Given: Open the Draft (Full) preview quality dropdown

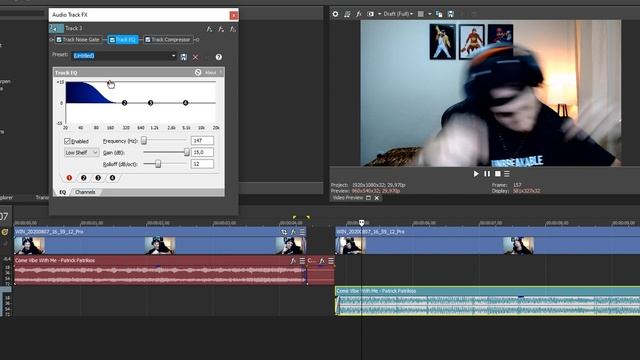Looking at the screenshot, I should click(x=398, y=14).
